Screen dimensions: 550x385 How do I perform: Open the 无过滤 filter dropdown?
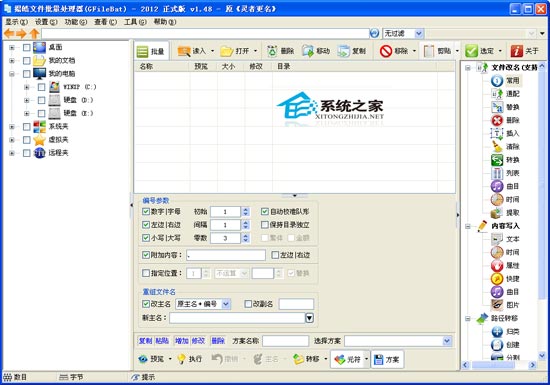[x=419, y=34]
